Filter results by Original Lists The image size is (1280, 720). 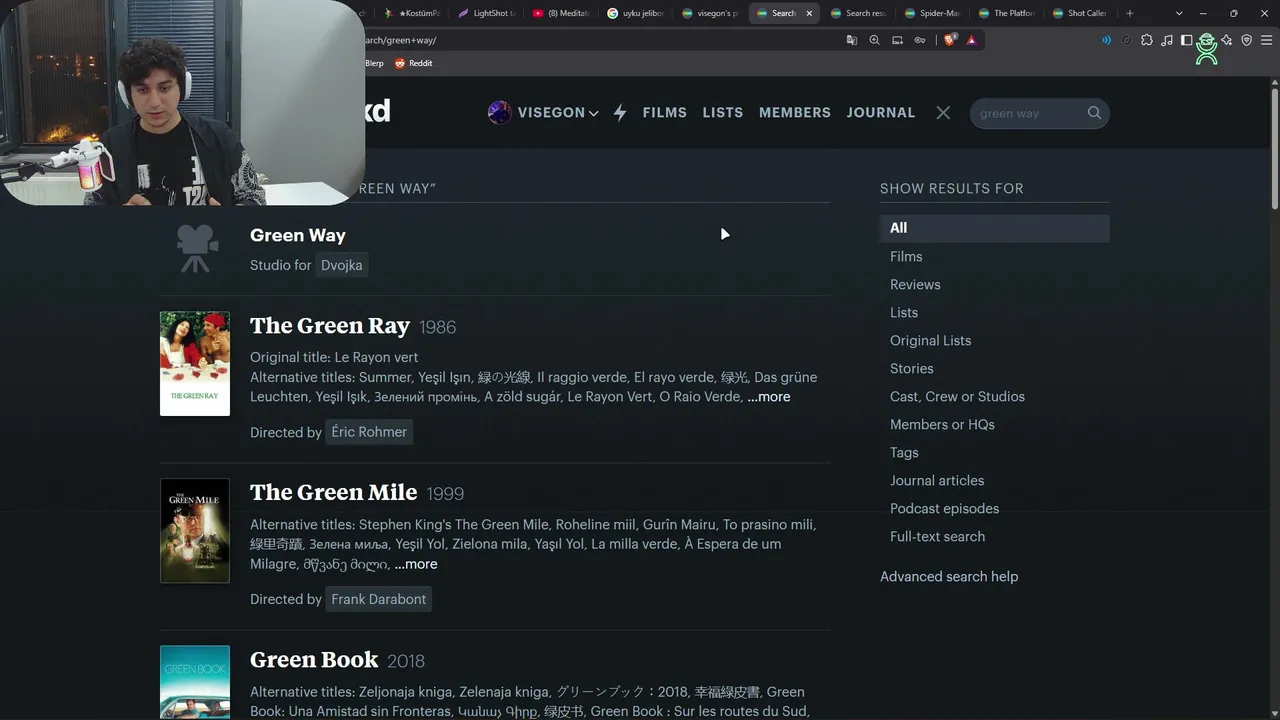930,341
